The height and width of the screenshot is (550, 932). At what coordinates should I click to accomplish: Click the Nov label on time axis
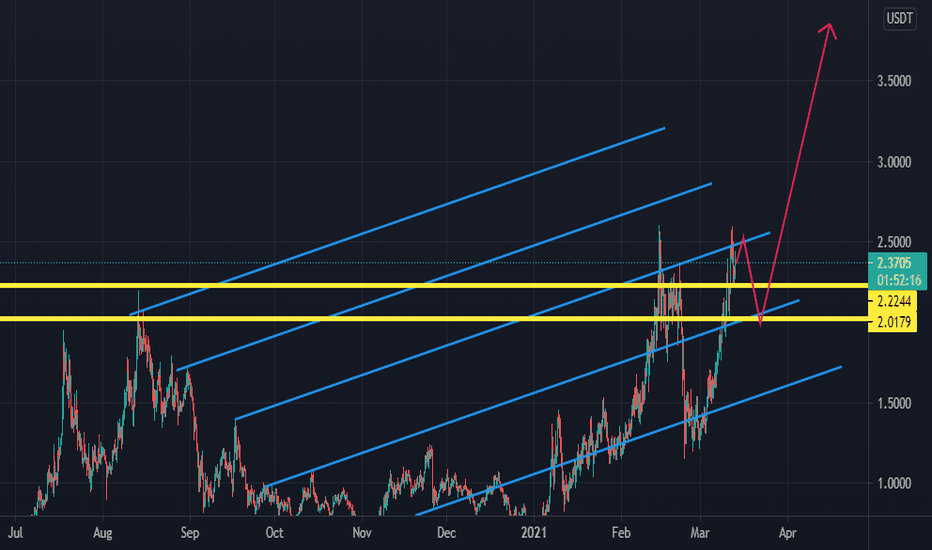[x=362, y=533]
